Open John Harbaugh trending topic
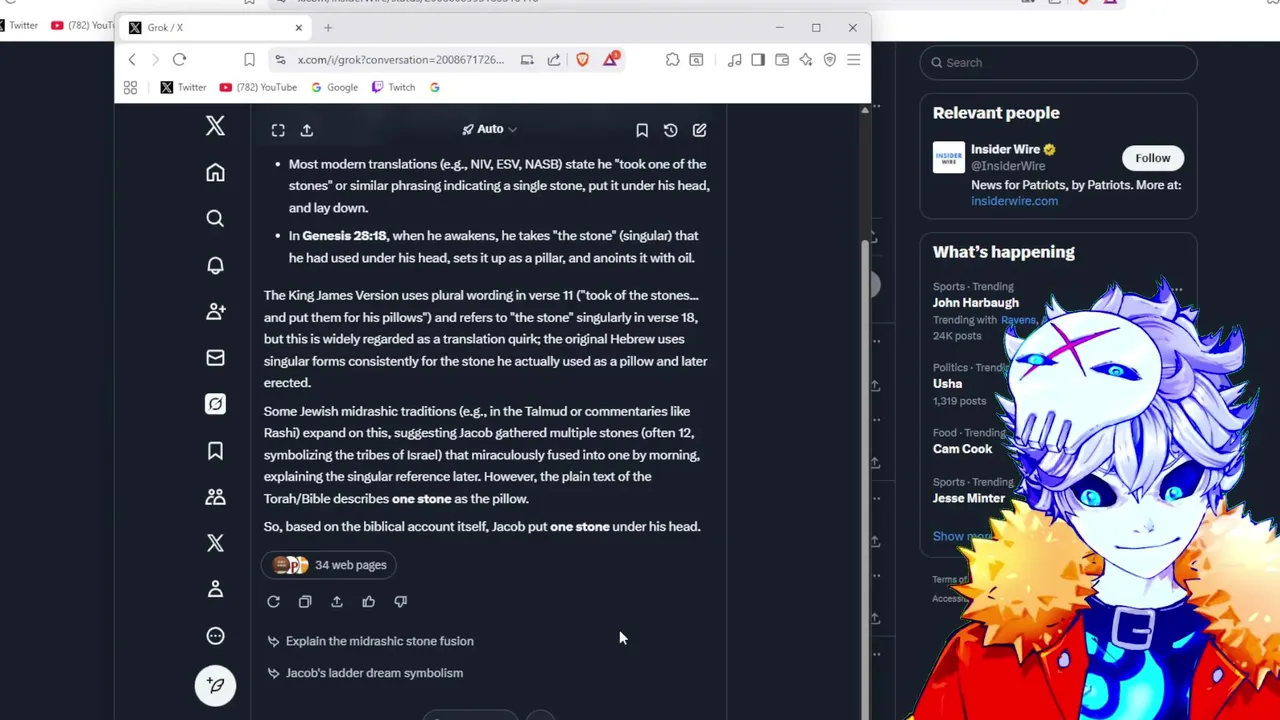 pyautogui.click(x=975, y=303)
